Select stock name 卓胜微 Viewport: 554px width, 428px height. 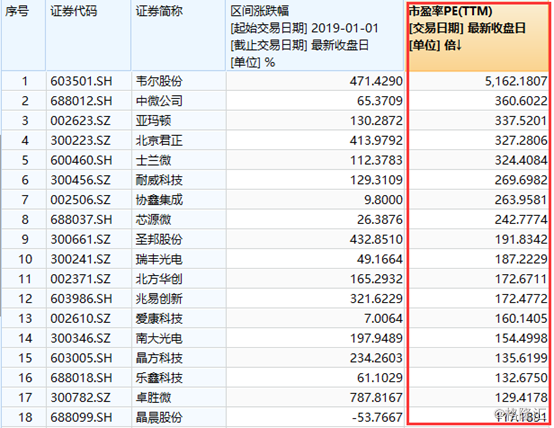[153, 398]
